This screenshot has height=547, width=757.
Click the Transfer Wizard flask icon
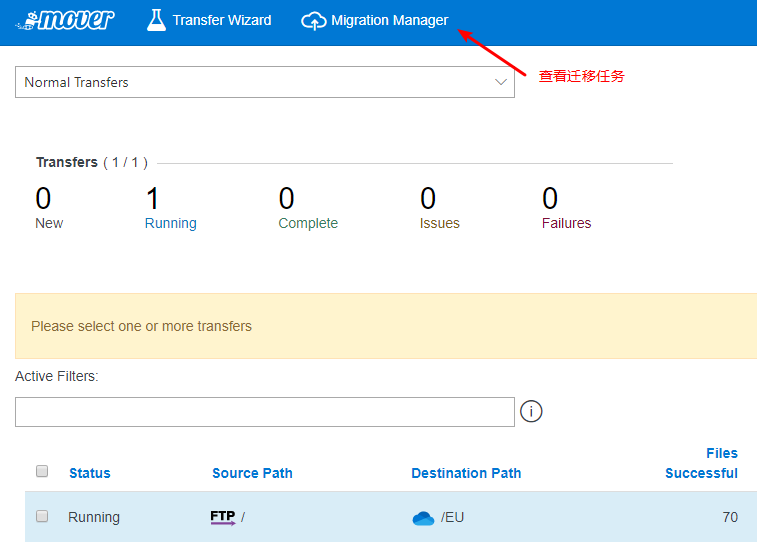pos(156,20)
